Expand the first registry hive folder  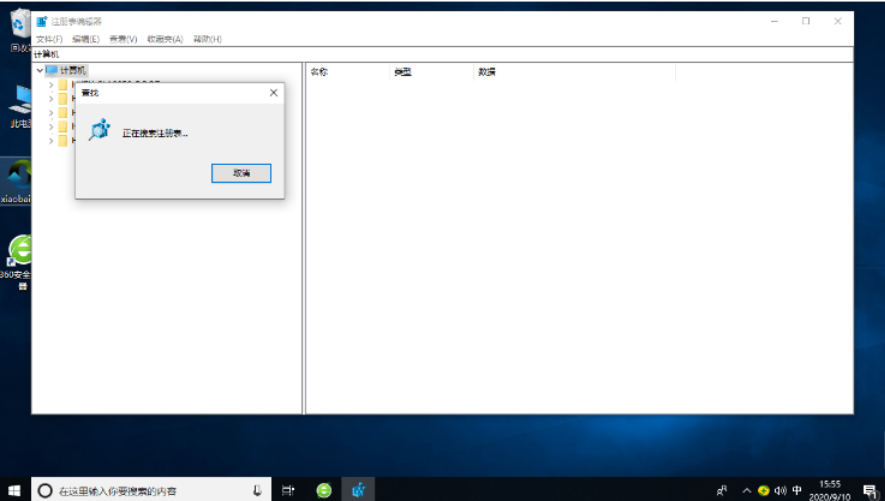[x=51, y=85]
